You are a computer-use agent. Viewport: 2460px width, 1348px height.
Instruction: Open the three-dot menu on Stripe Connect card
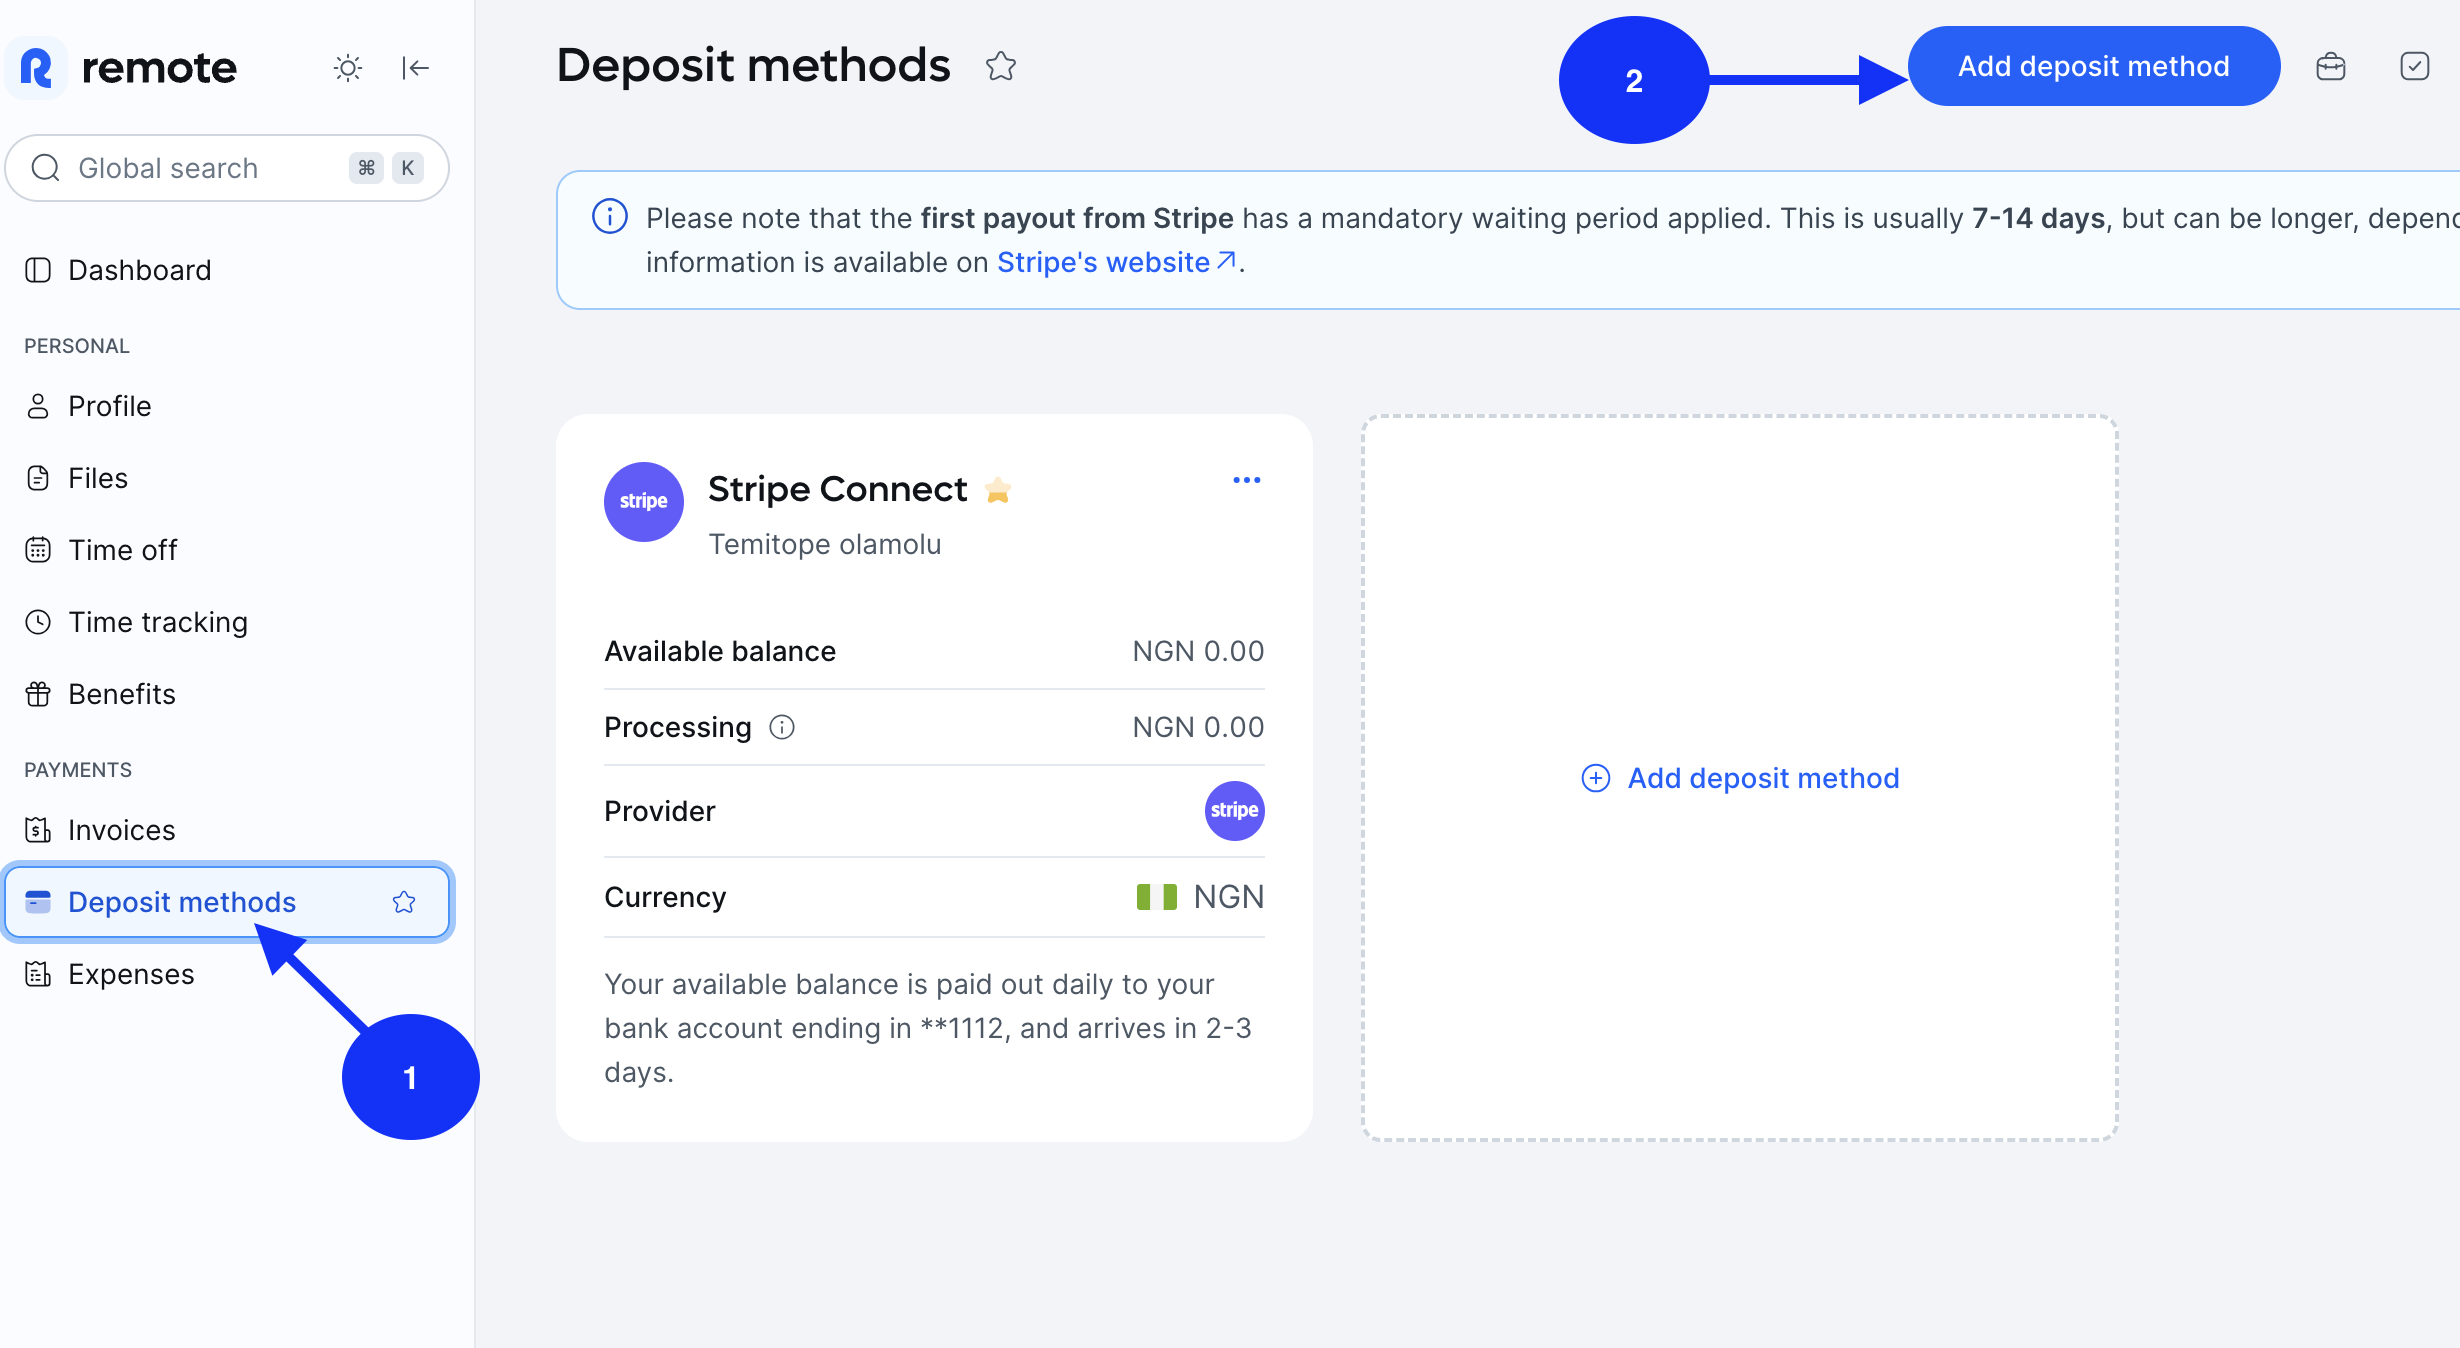(x=1247, y=480)
